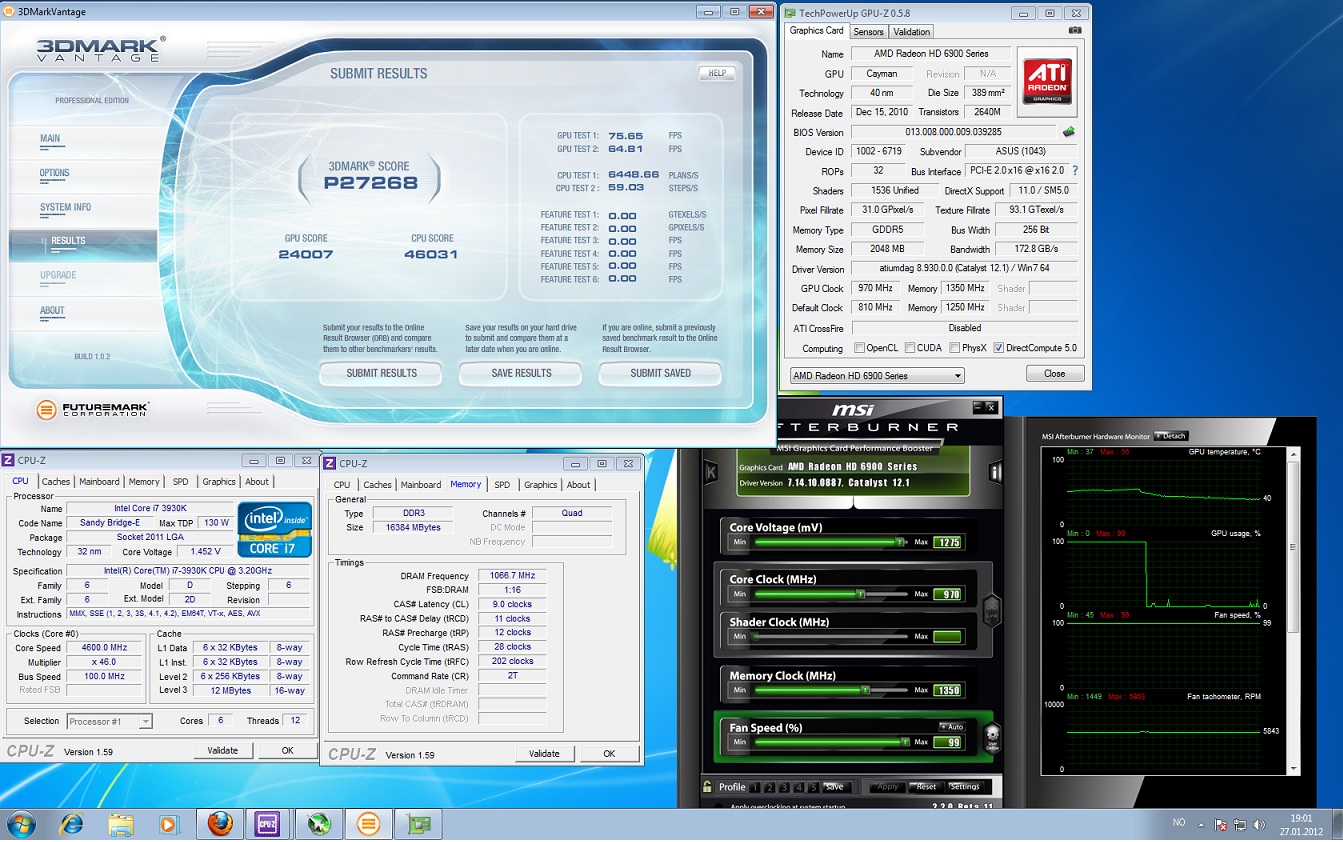Screen dimensions: 1343x842
Task: Enable the CUDA checkbox
Action: pos(909,348)
